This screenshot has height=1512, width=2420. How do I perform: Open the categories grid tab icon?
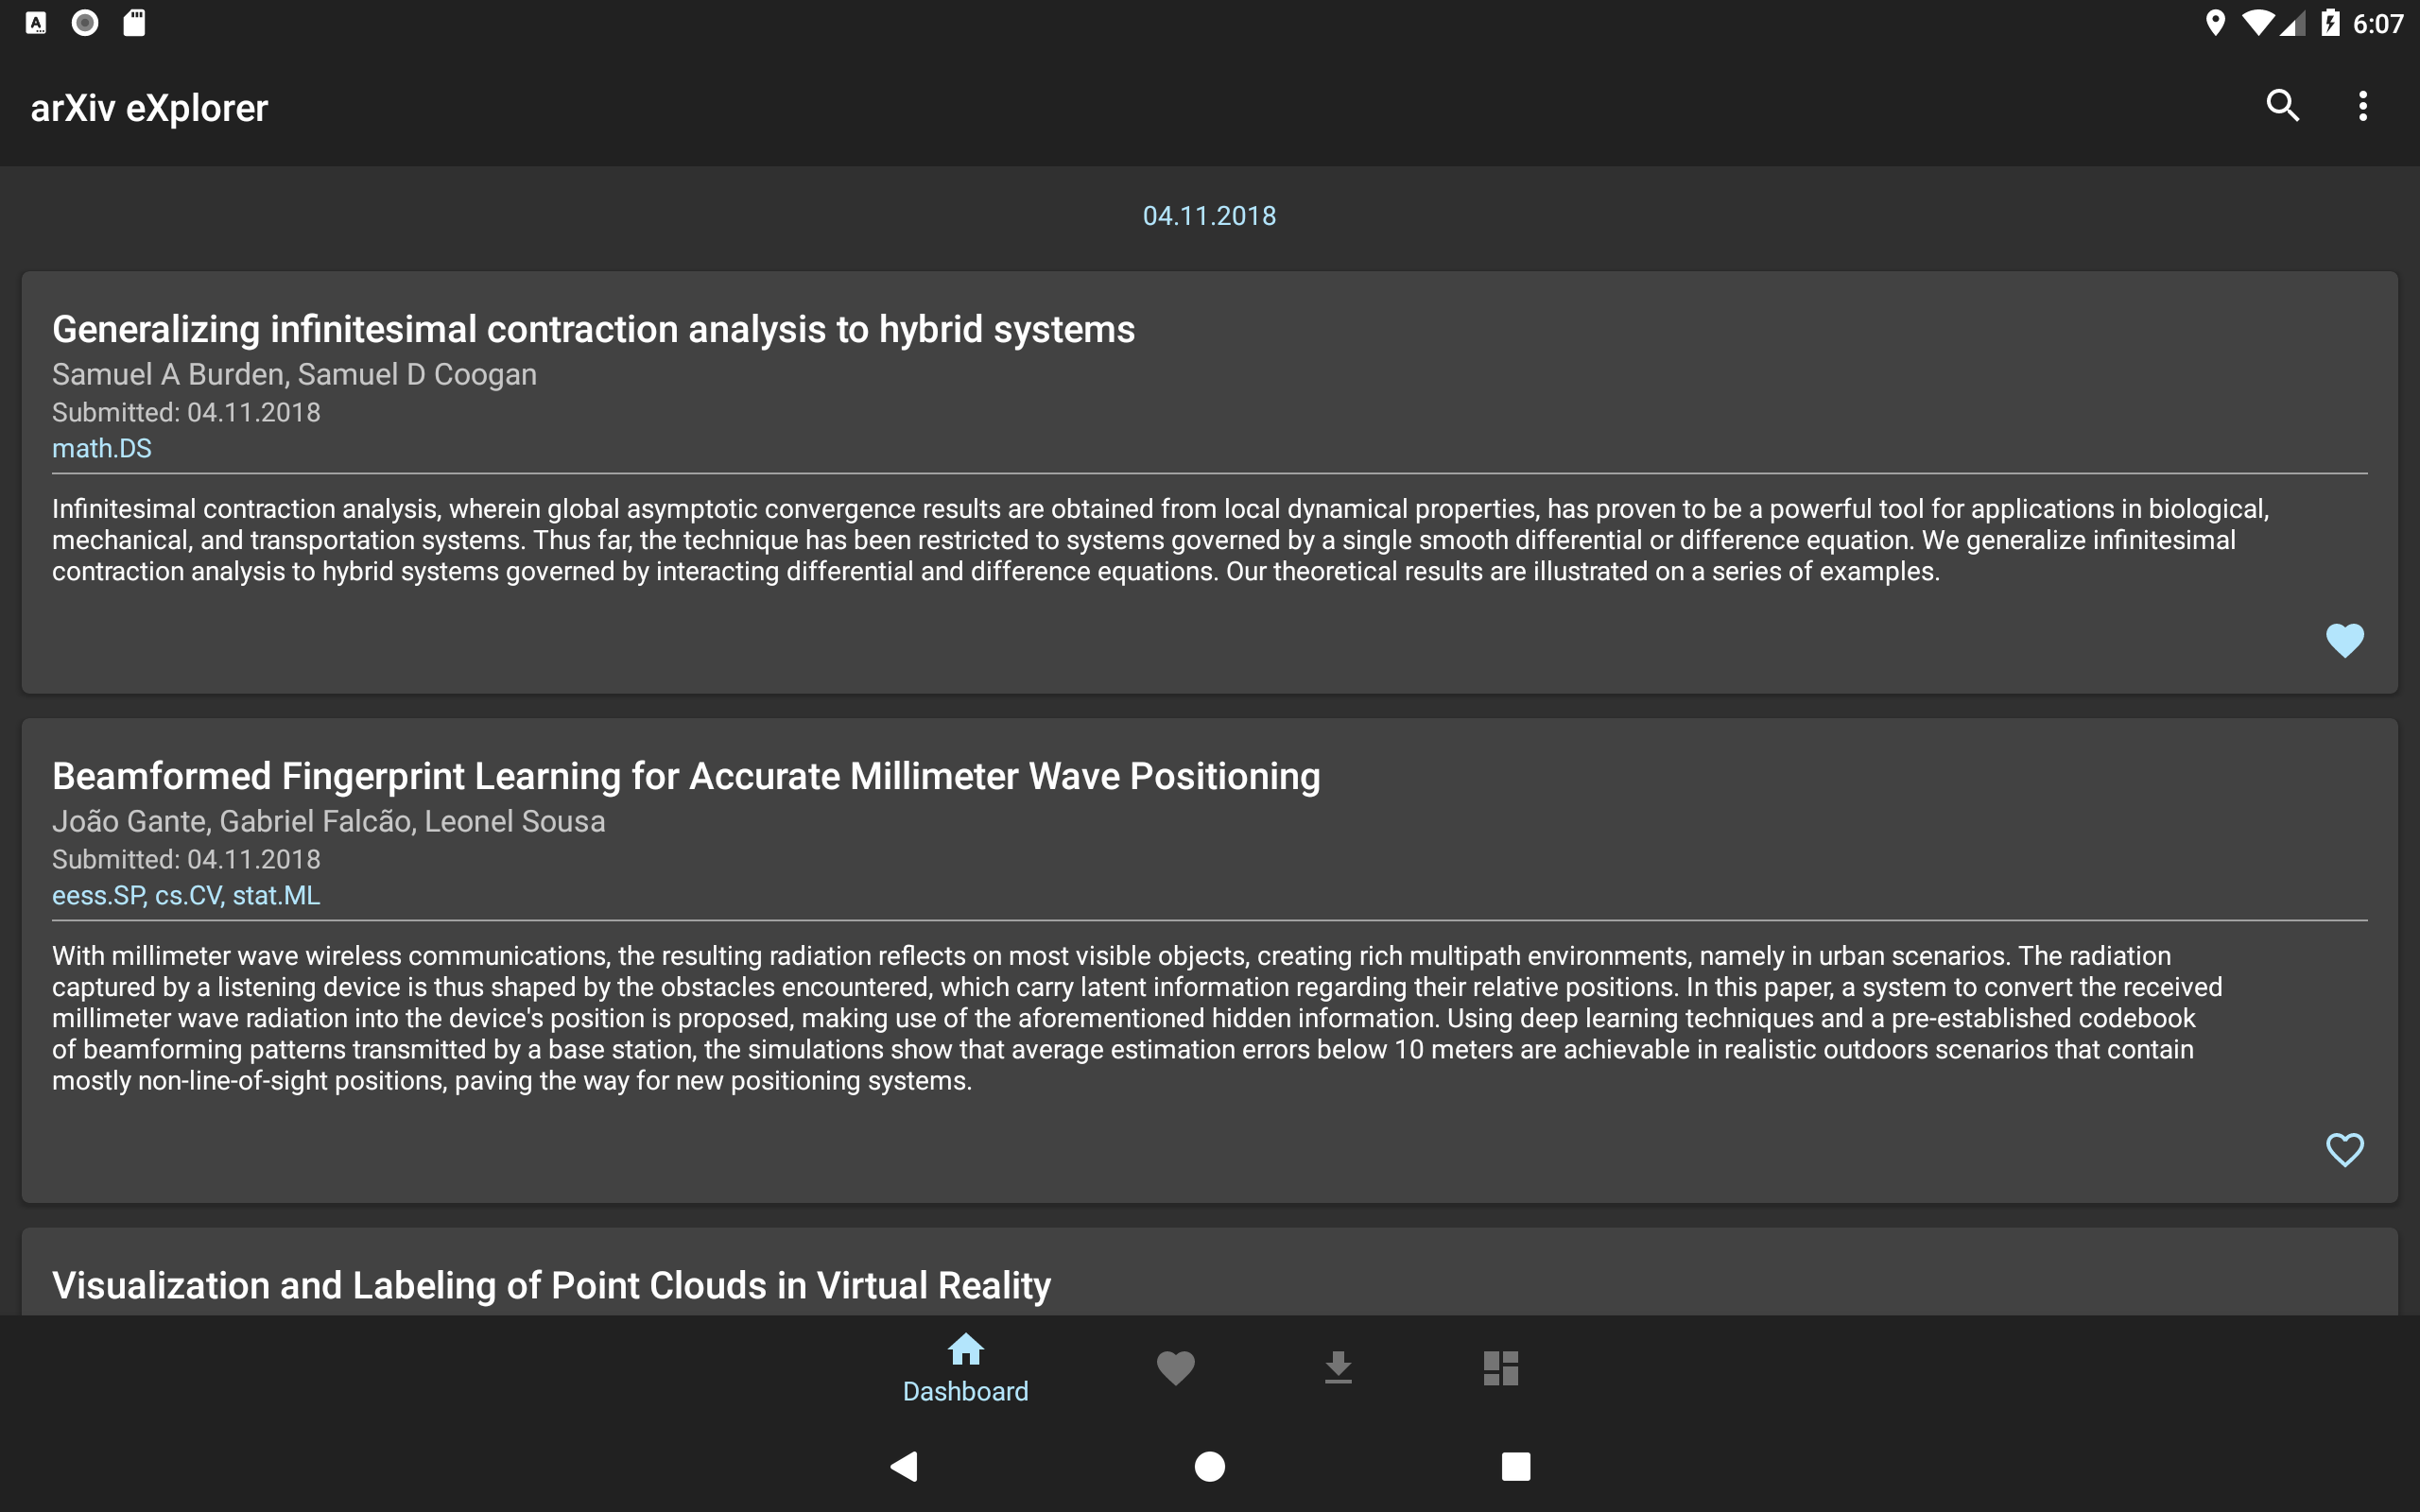(x=1500, y=1367)
